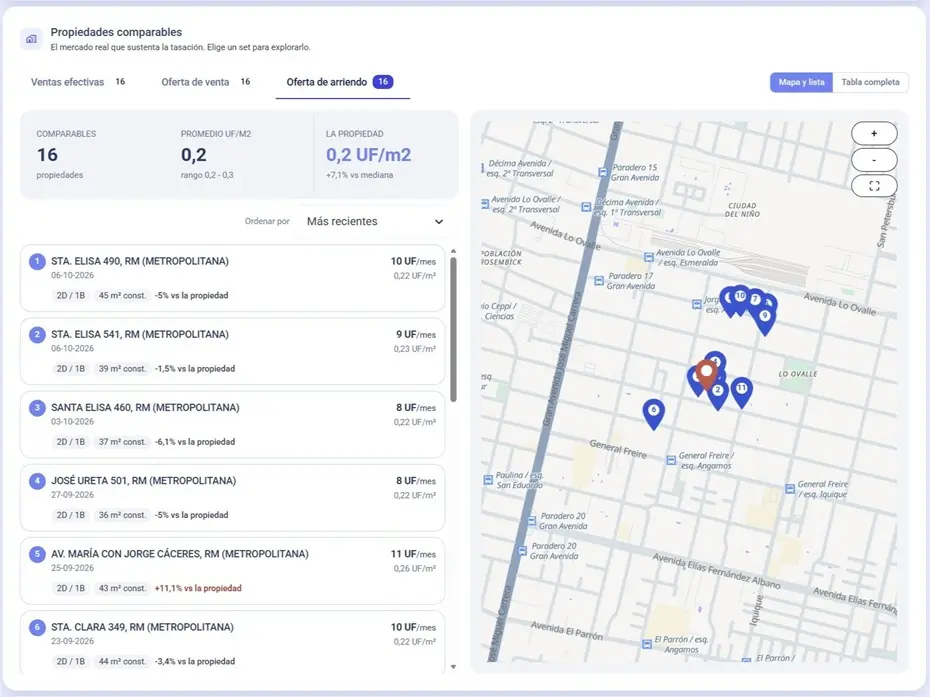Switch to Mapa y lista view

click(x=801, y=82)
